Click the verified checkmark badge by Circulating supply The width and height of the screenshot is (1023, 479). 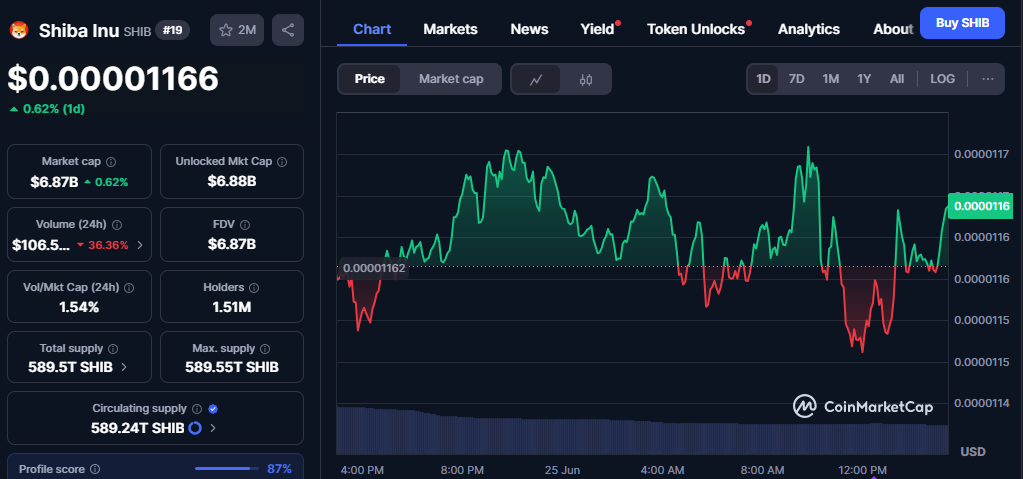coord(213,409)
